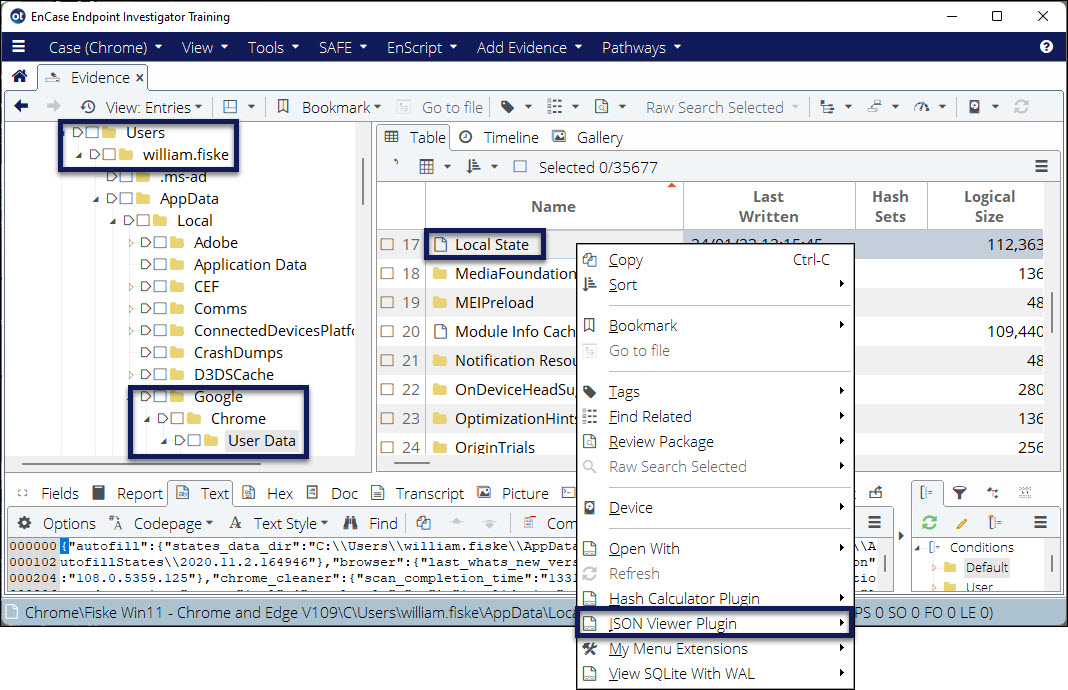Click the Home icon tab
This screenshot has width=1068, height=690.
(x=20, y=76)
